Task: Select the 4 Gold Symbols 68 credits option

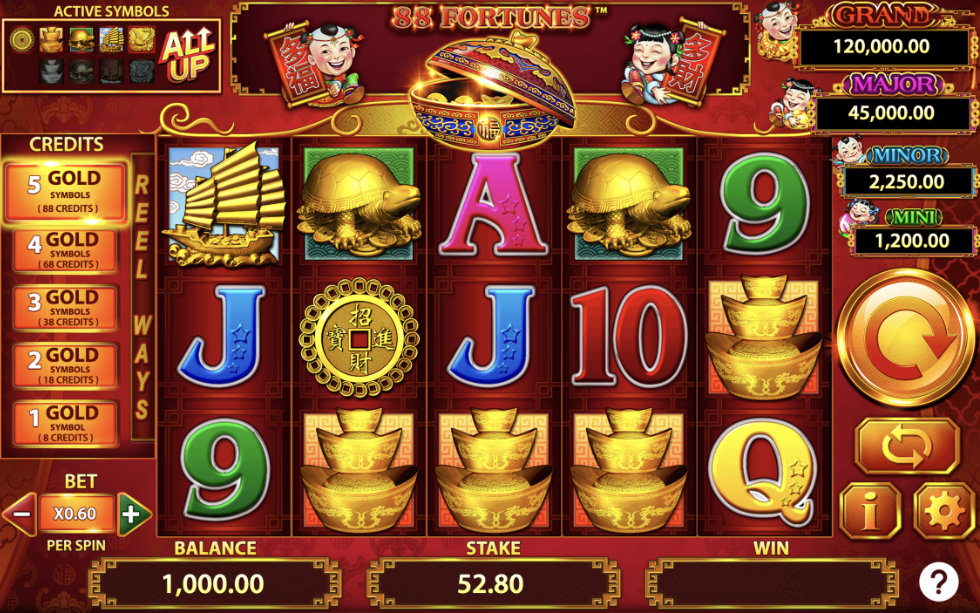Action: [66, 251]
